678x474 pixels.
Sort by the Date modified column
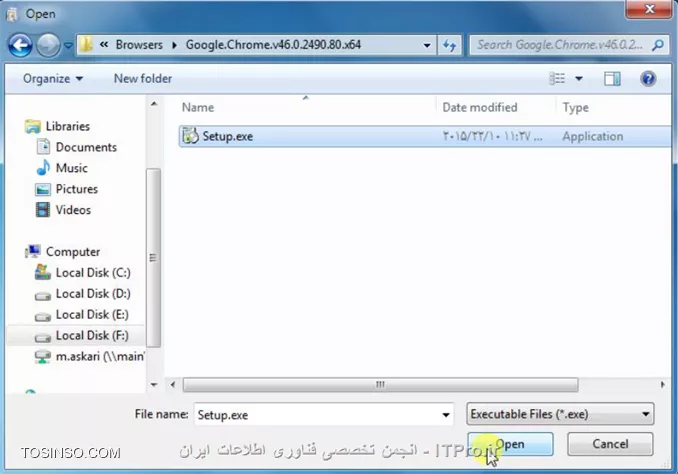coord(480,107)
